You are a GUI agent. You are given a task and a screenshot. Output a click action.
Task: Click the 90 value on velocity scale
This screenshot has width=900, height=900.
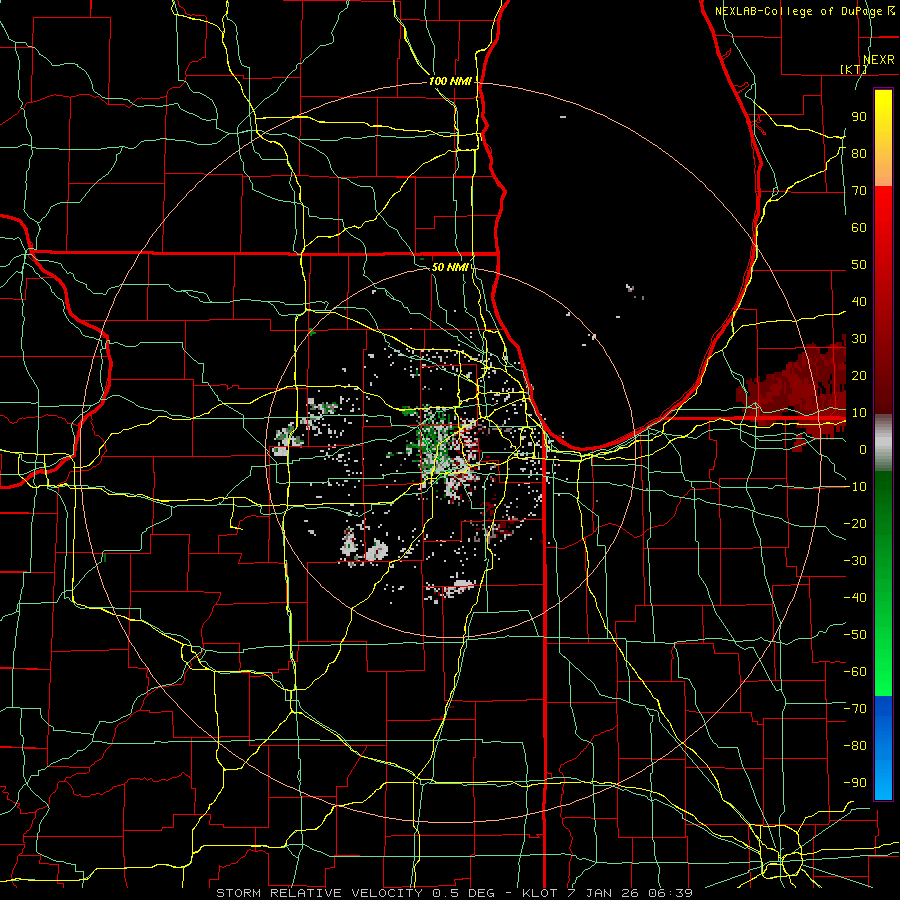859,117
